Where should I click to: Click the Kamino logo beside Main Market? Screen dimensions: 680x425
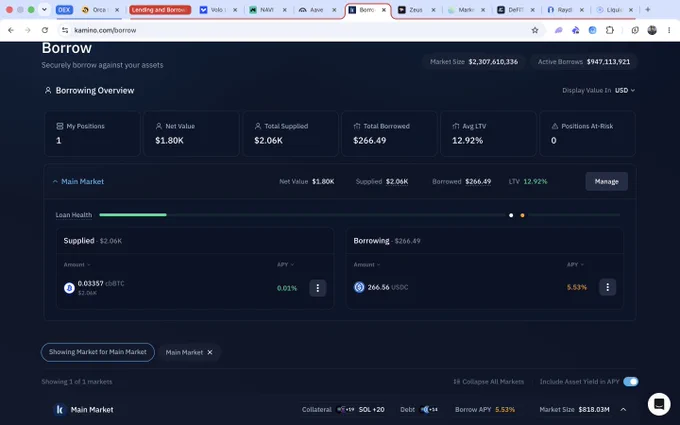(60, 409)
